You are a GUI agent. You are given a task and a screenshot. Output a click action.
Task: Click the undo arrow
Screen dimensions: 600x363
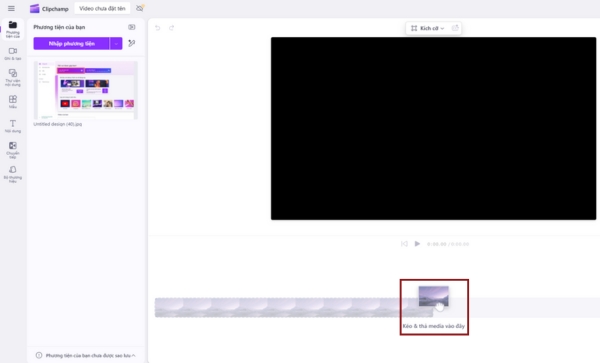tap(157, 28)
